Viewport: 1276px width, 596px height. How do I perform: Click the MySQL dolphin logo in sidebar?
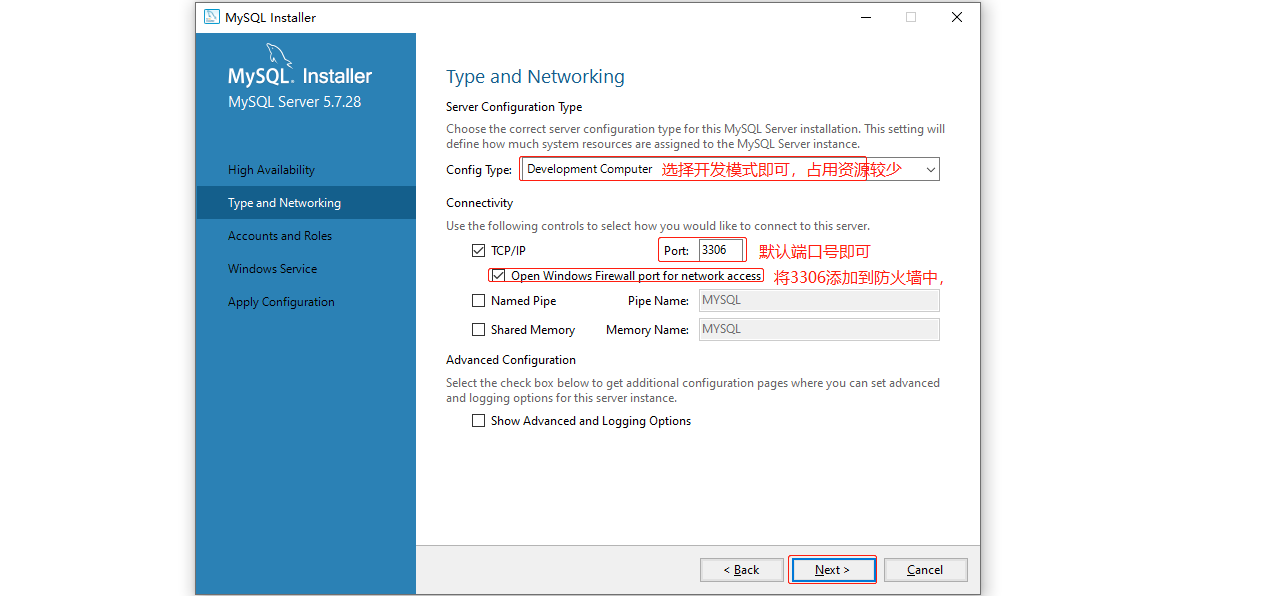pos(280,54)
